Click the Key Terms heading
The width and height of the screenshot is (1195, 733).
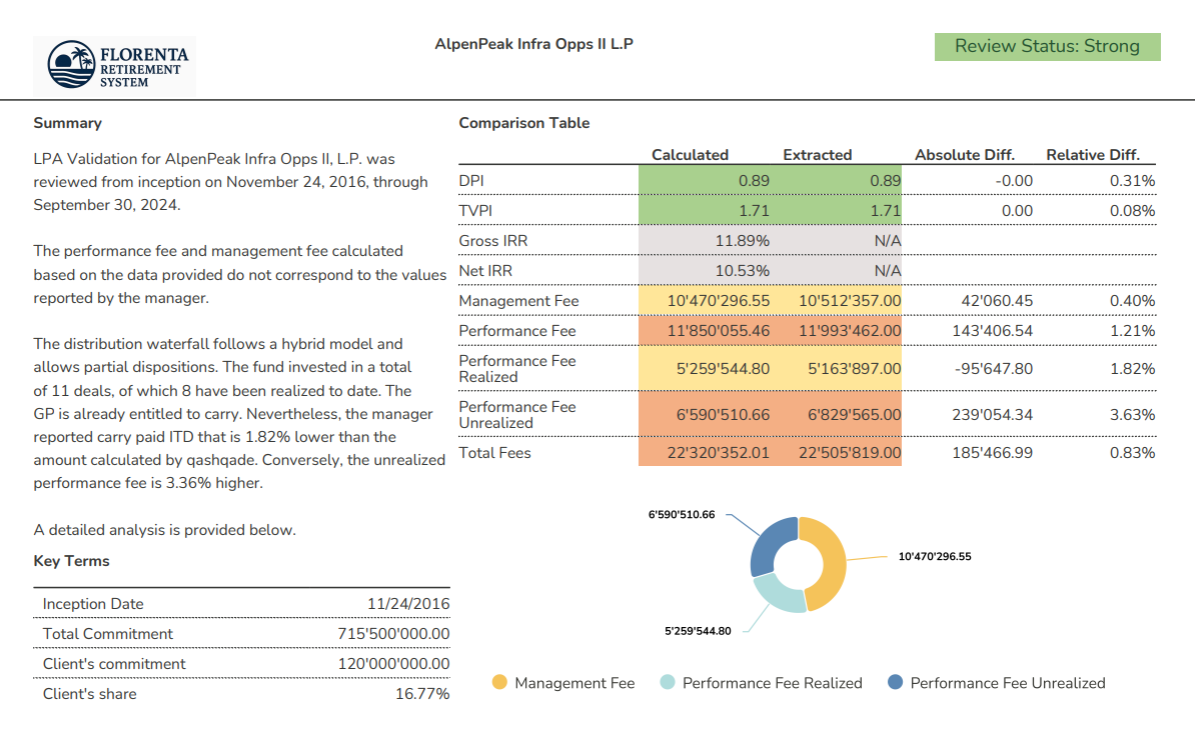[x=72, y=561]
